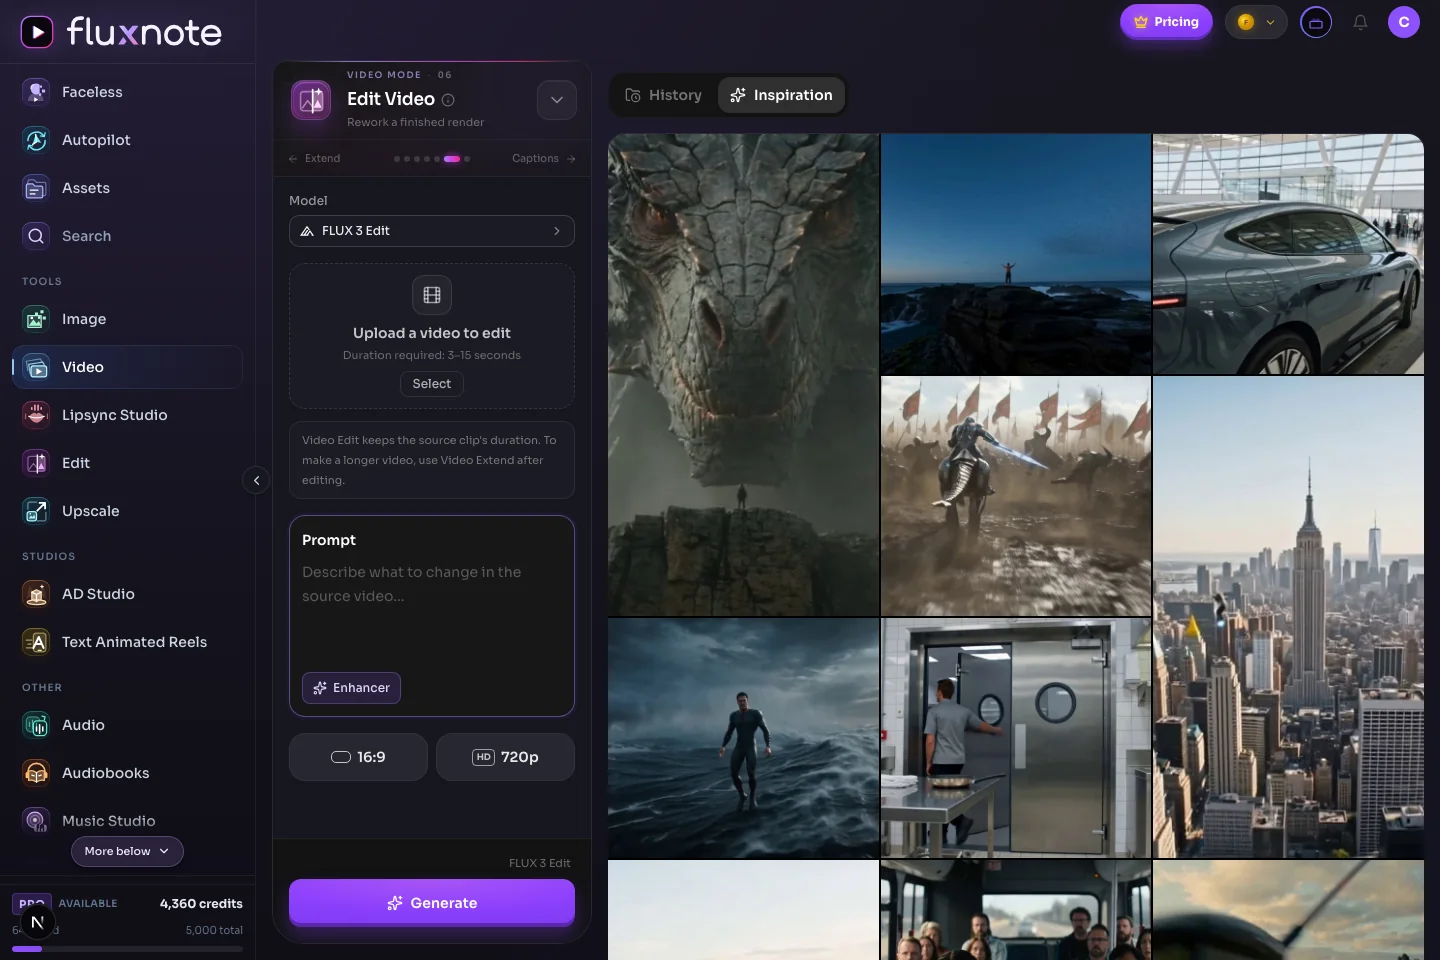Click the credits usage progress bar
This screenshot has width=1440, height=960.
127,949
